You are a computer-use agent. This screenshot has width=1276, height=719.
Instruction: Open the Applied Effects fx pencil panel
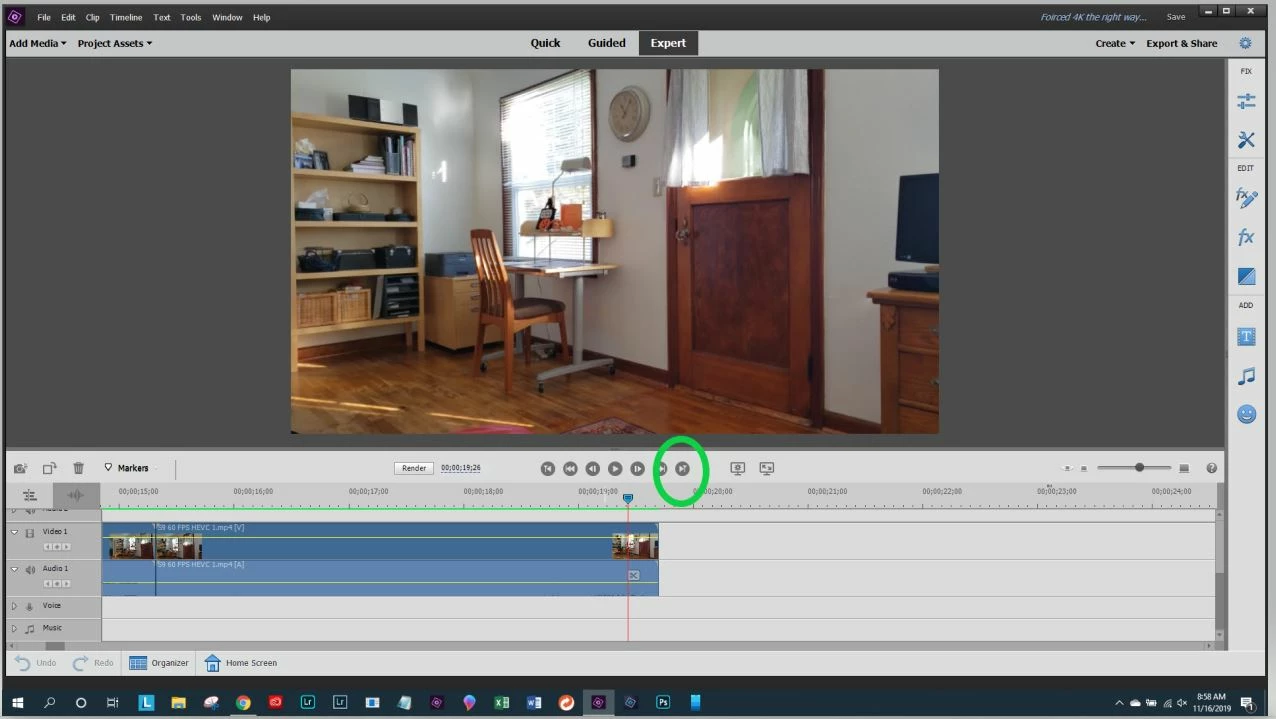(x=1246, y=198)
